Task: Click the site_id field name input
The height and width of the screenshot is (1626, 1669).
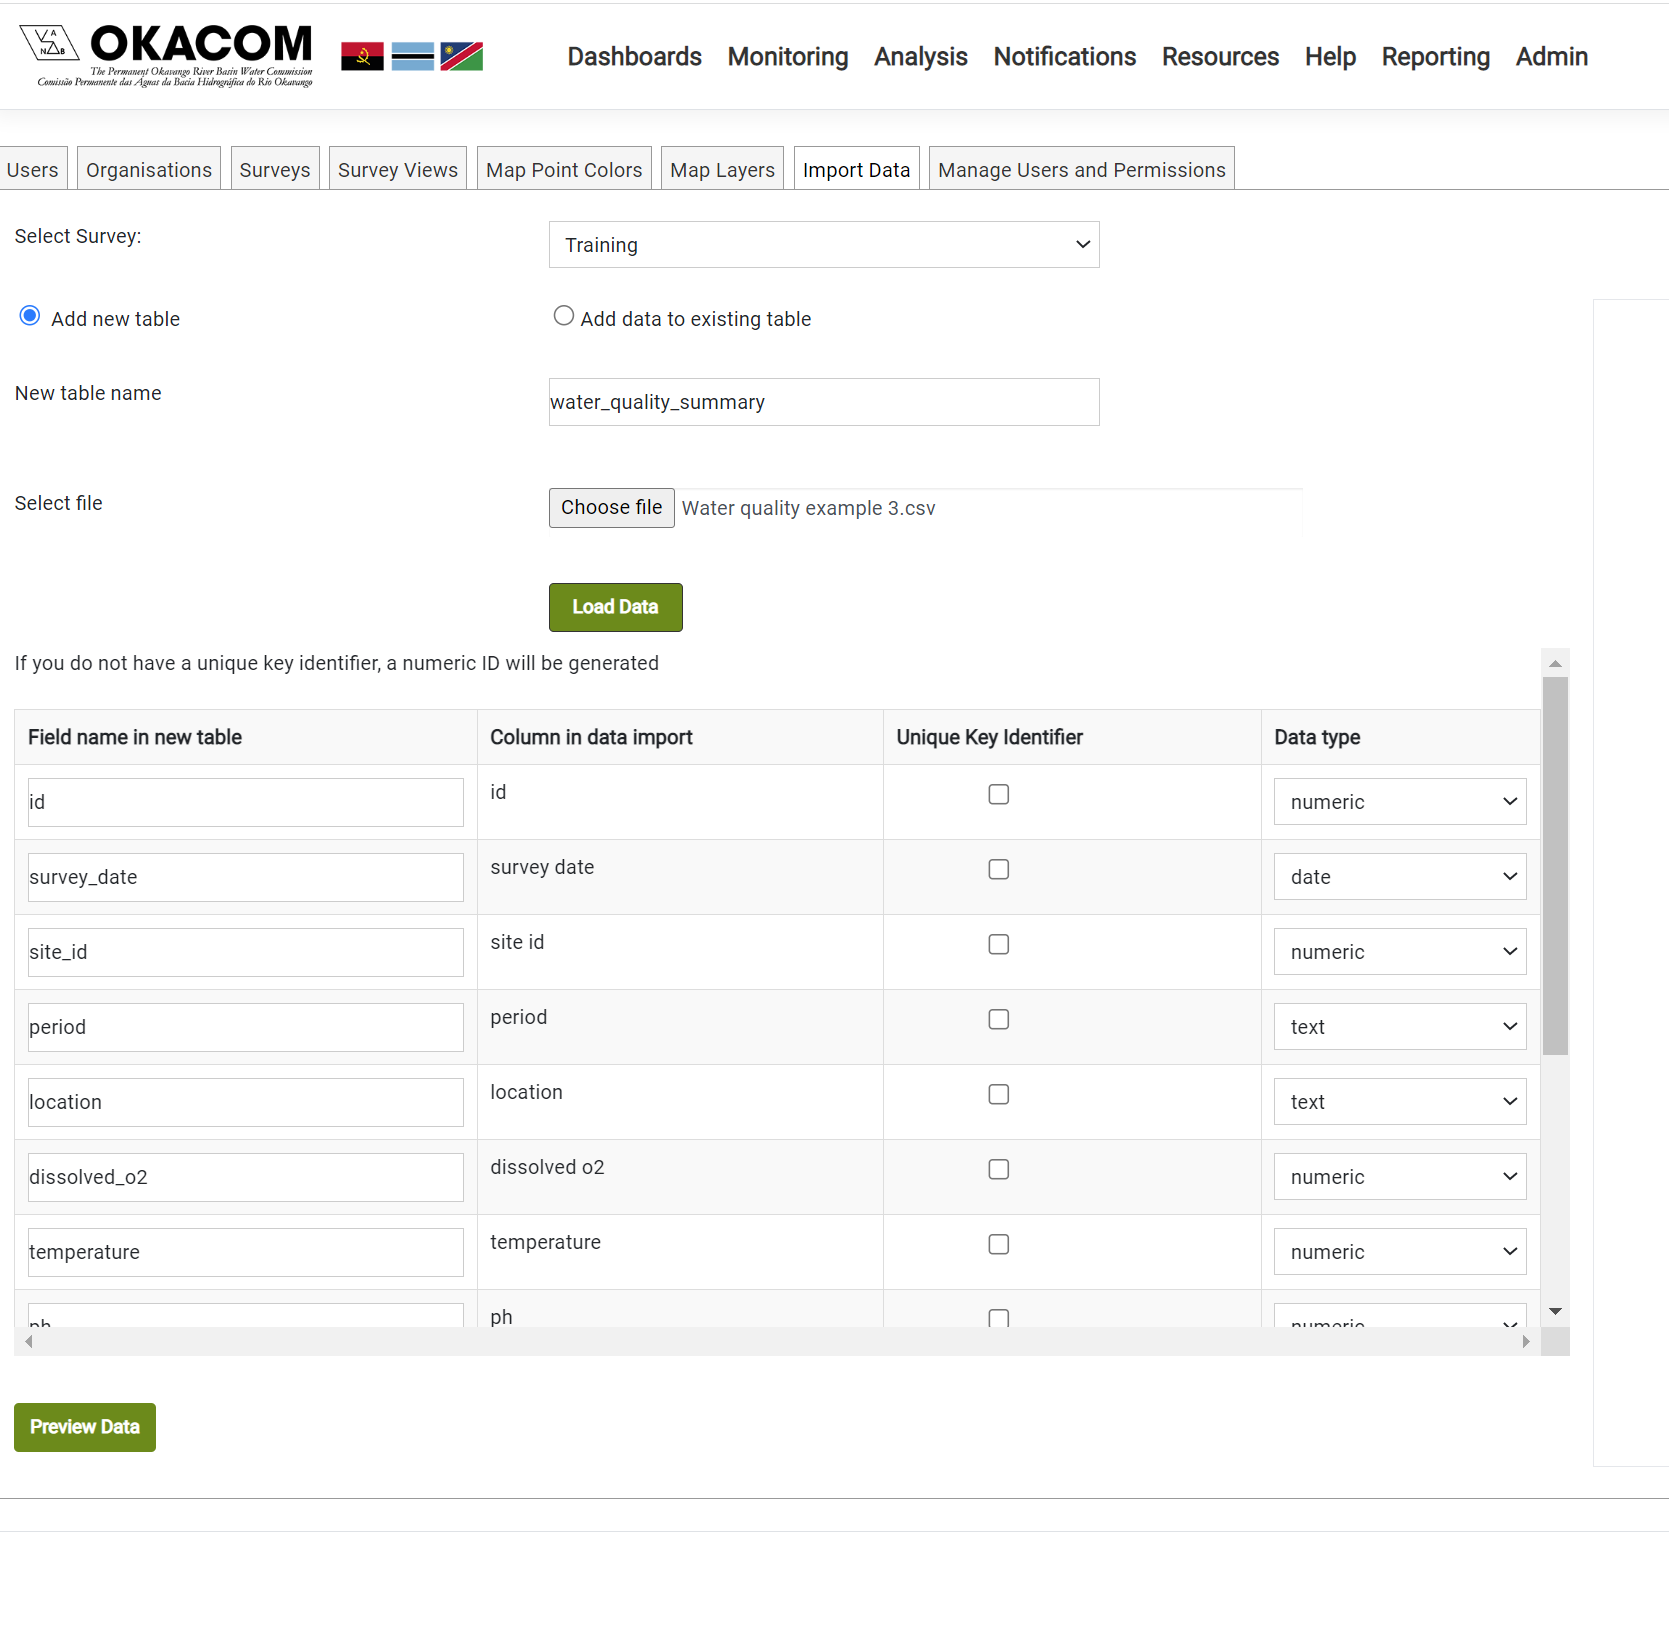Action: 246,952
